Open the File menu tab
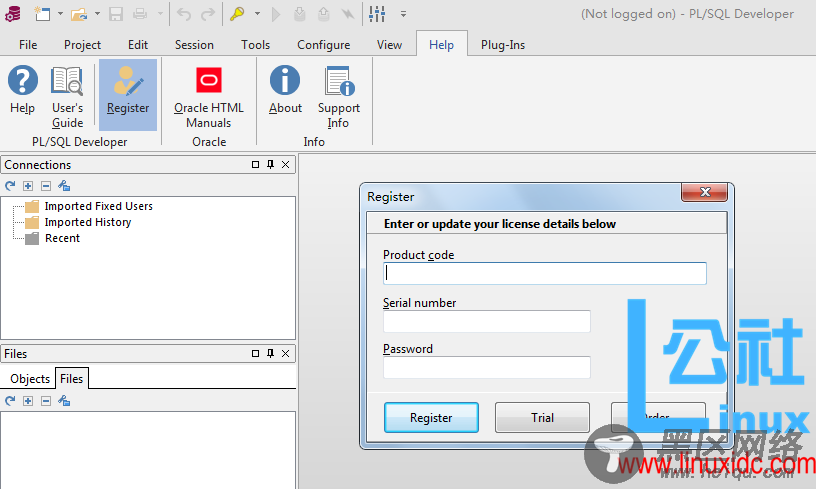This screenshot has height=489, width=816. [28, 45]
